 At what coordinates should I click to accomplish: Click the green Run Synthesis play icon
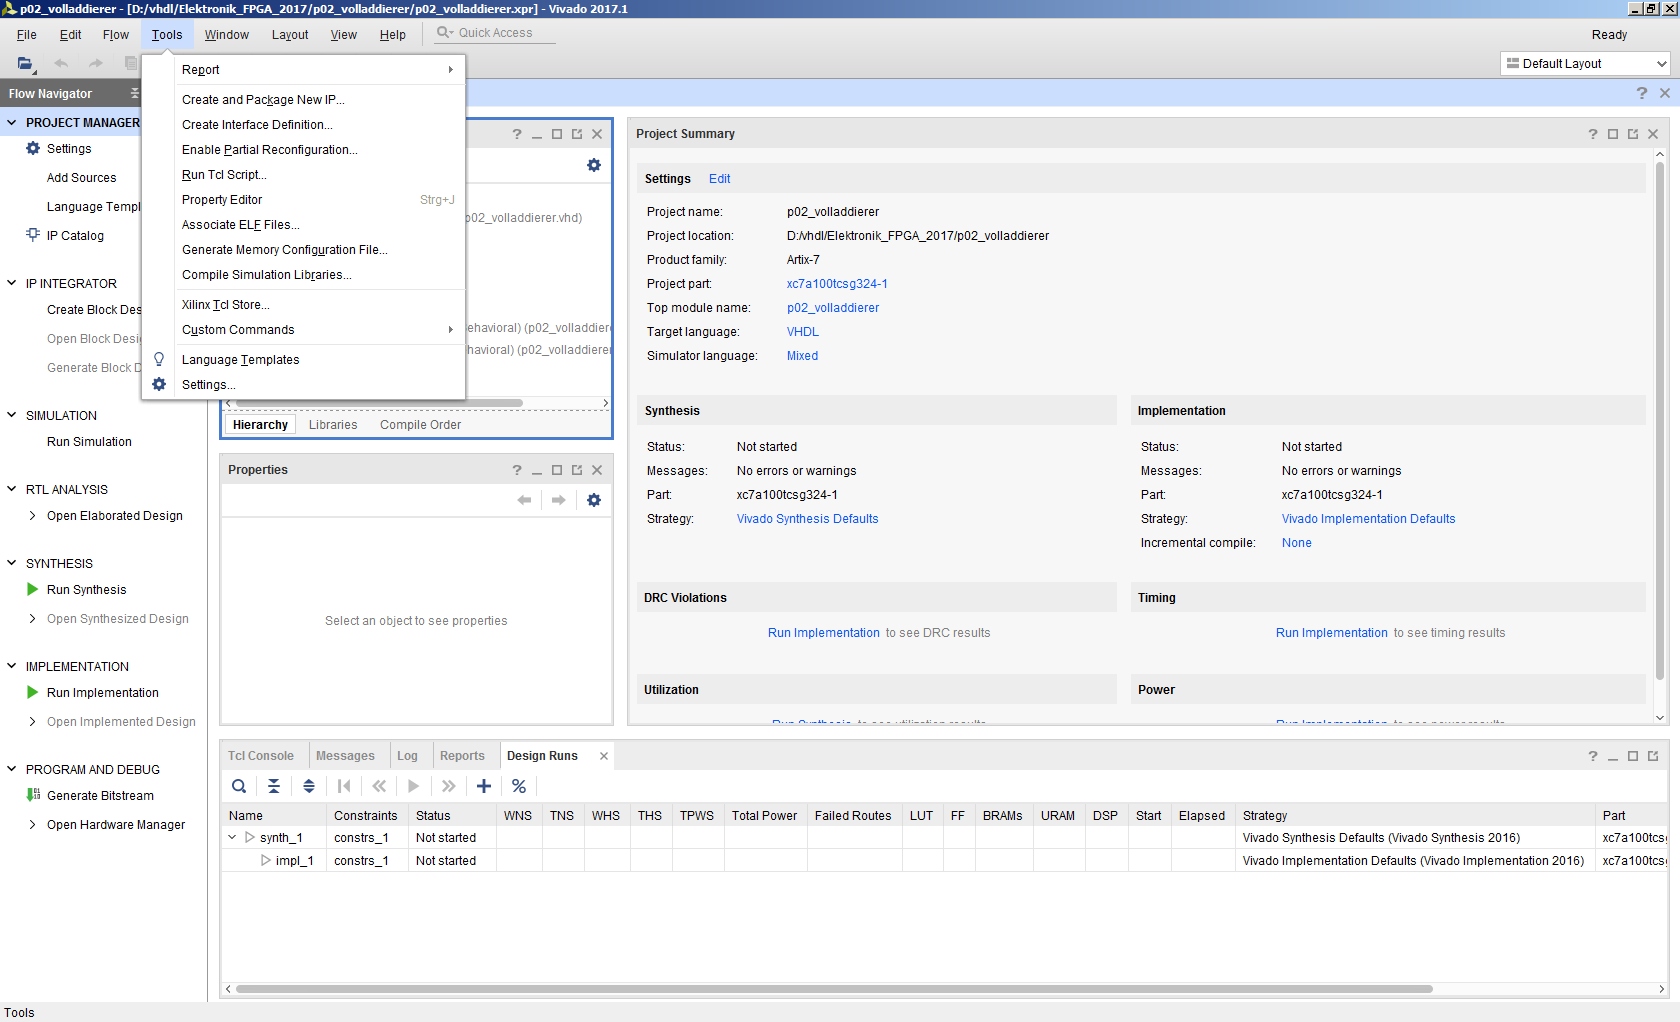tap(33, 589)
